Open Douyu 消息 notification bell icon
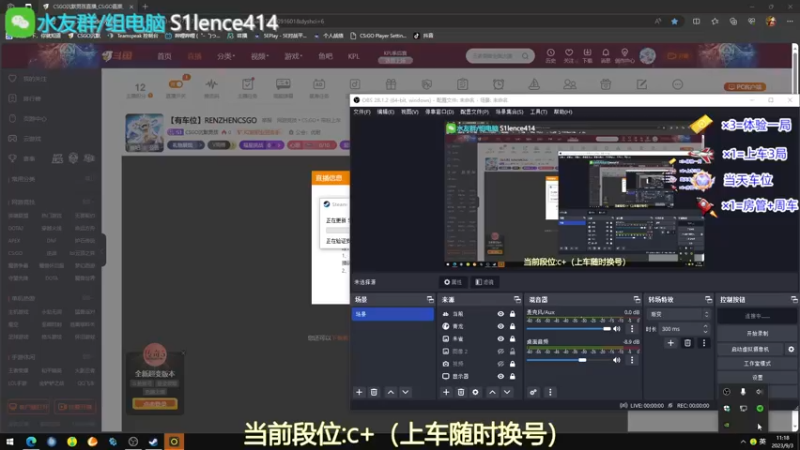This screenshot has height=450, width=800. 606,55
